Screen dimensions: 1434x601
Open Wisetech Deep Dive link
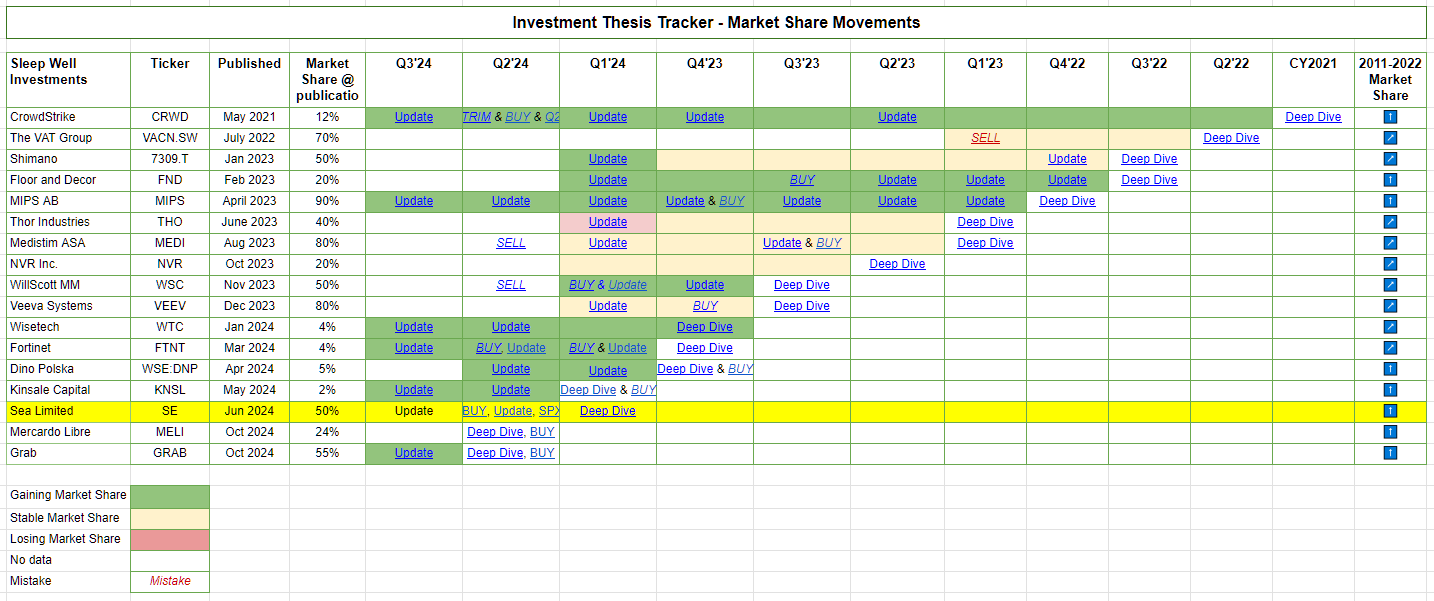tap(705, 327)
